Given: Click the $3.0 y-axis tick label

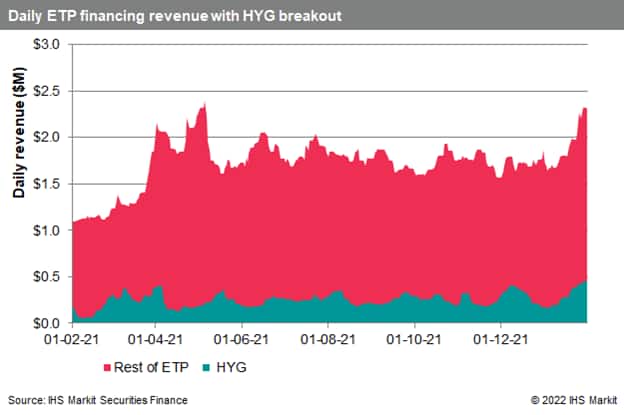Looking at the screenshot, I should (x=50, y=45).
